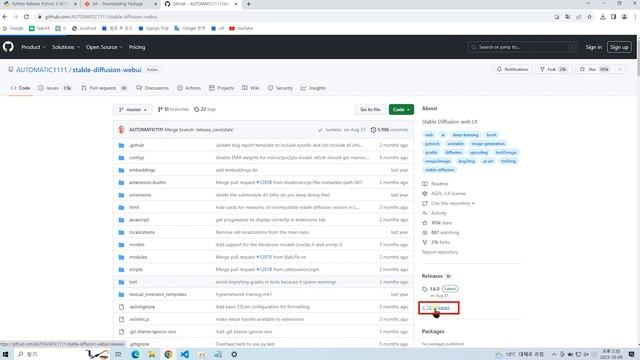Click the translate page icon in address bar
This screenshot has height=360, width=640.
click(x=568, y=17)
